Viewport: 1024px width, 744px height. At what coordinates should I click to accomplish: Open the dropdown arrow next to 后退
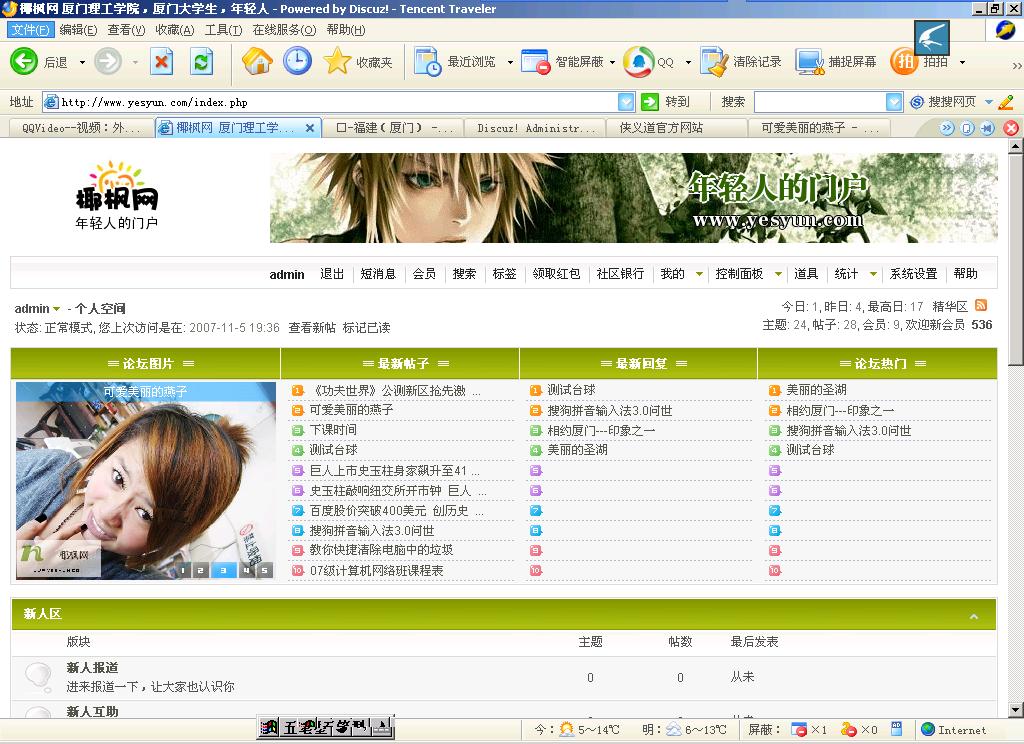pyautogui.click(x=82, y=63)
